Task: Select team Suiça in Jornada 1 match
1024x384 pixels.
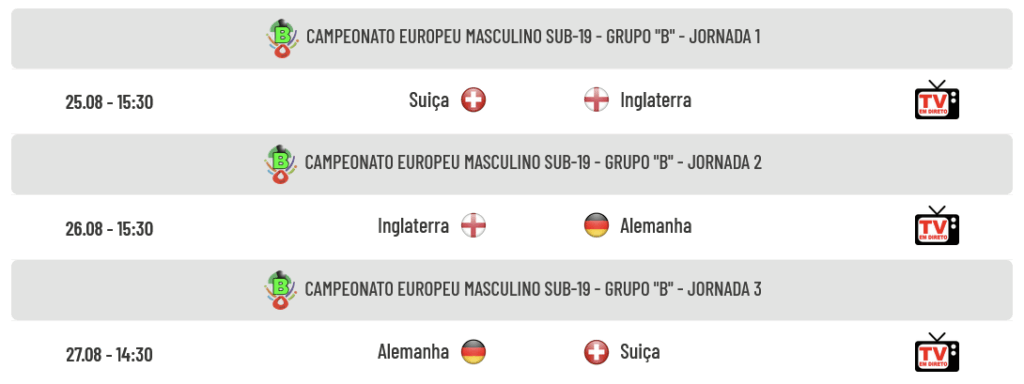Action: click(429, 101)
